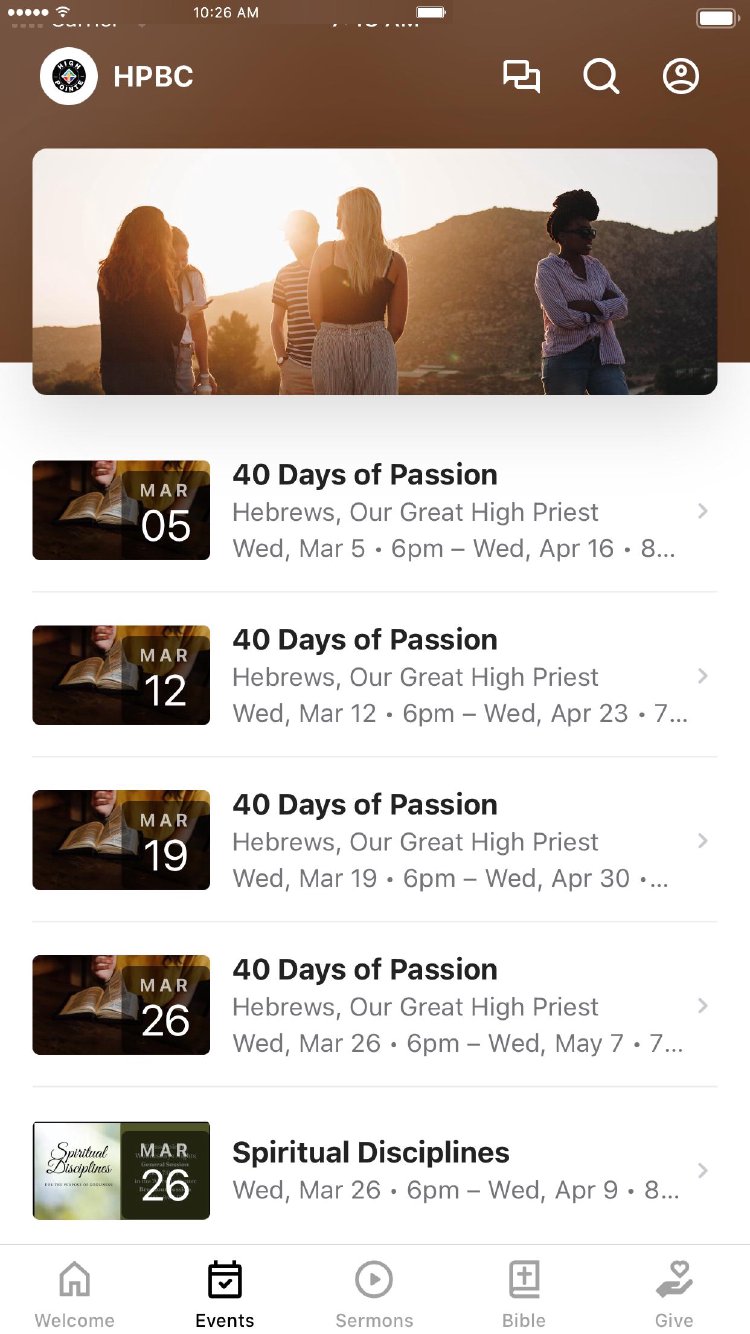Screen dimensions: 750x1334
Task: Open the user profile icon
Action: (x=681, y=77)
